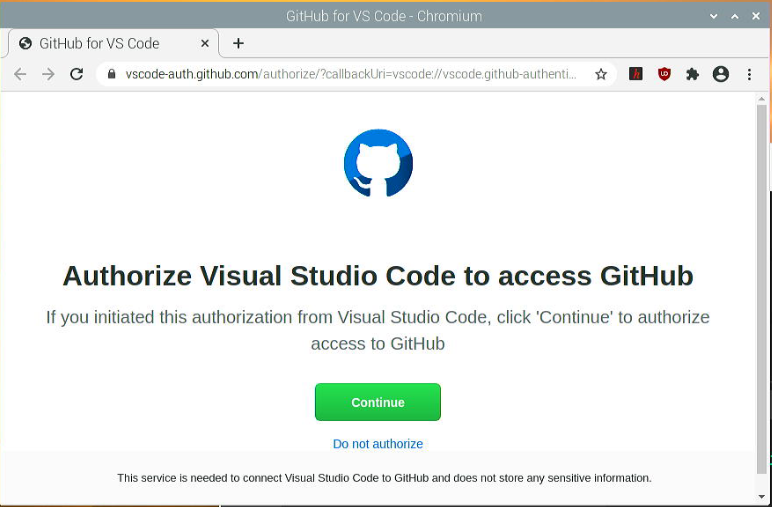772x507 pixels.
Task: Click the scrollbar up arrow
Action: click(x=762, y=98)
